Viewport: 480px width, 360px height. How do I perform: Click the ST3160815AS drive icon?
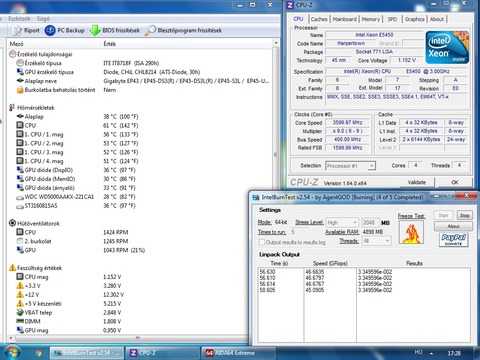point(20,206)
